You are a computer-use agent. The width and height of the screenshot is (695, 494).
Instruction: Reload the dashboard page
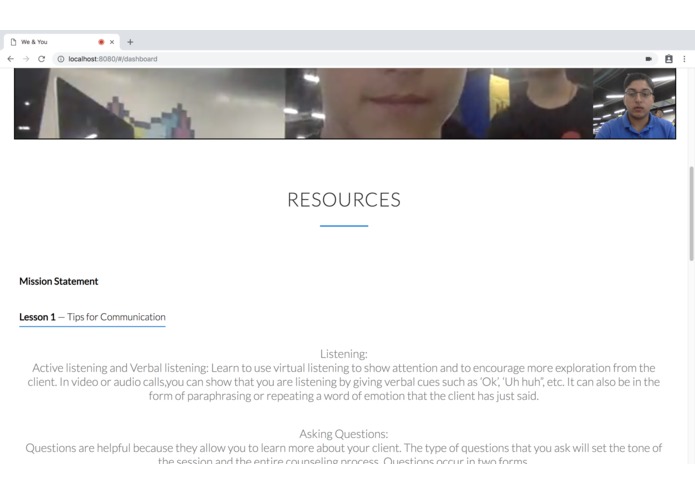(41, 59)
